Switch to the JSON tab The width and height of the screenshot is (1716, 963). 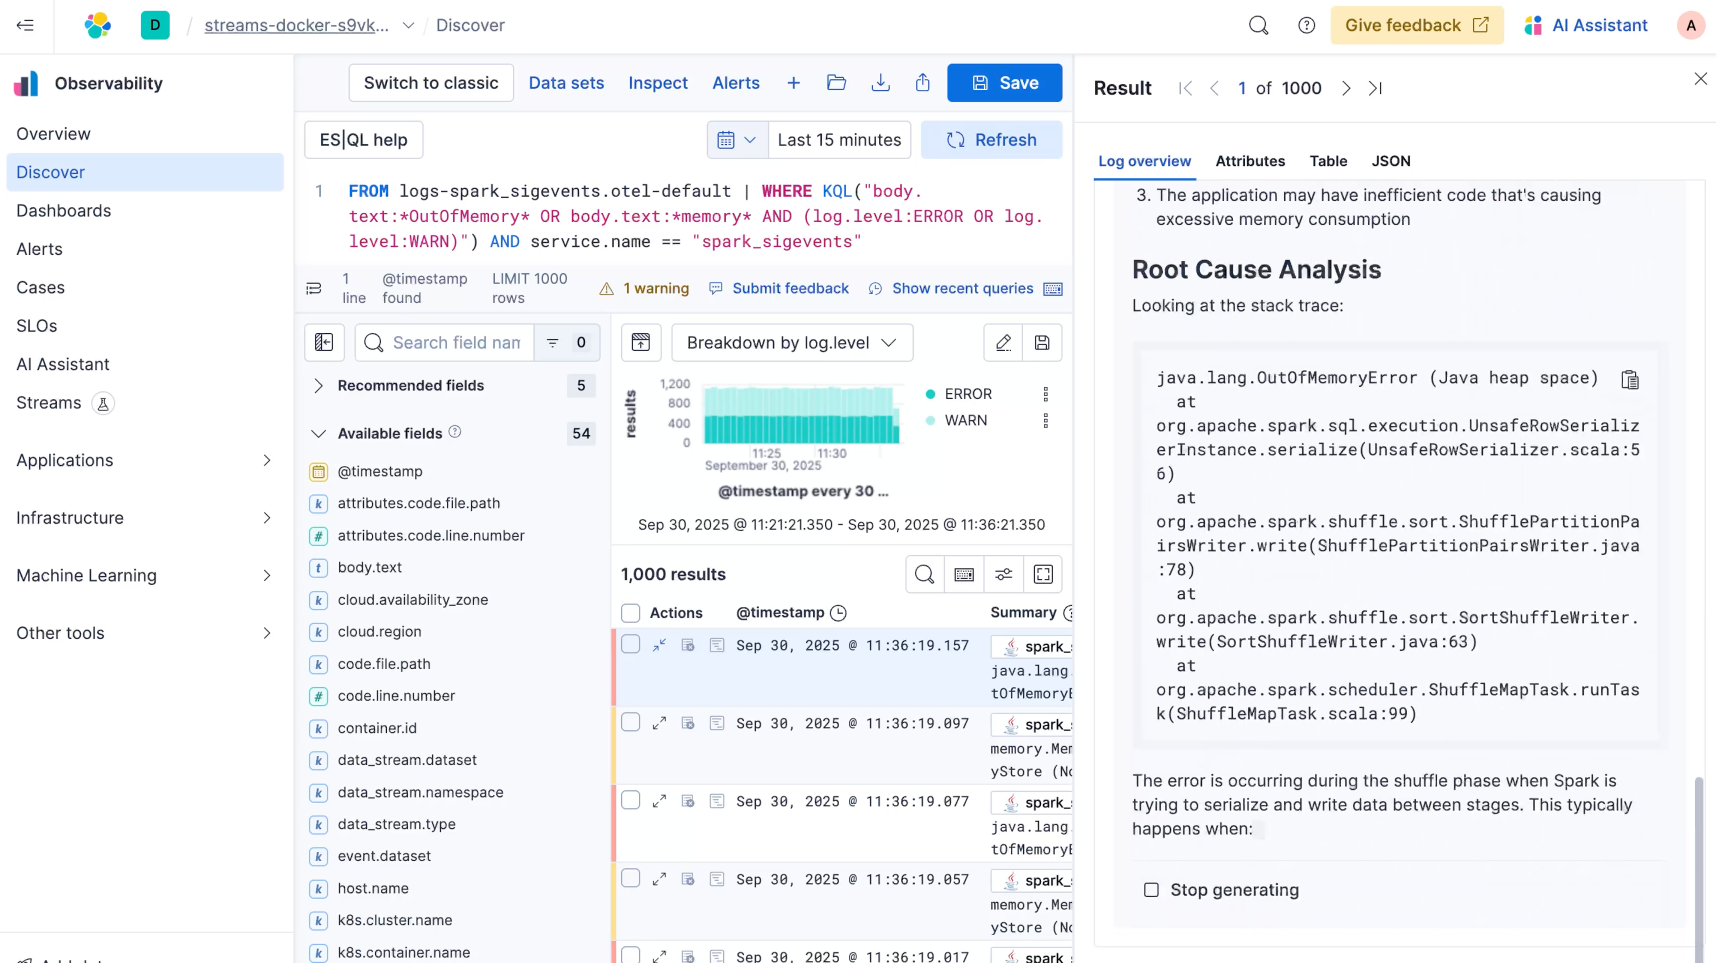(x=1390, y=161)
